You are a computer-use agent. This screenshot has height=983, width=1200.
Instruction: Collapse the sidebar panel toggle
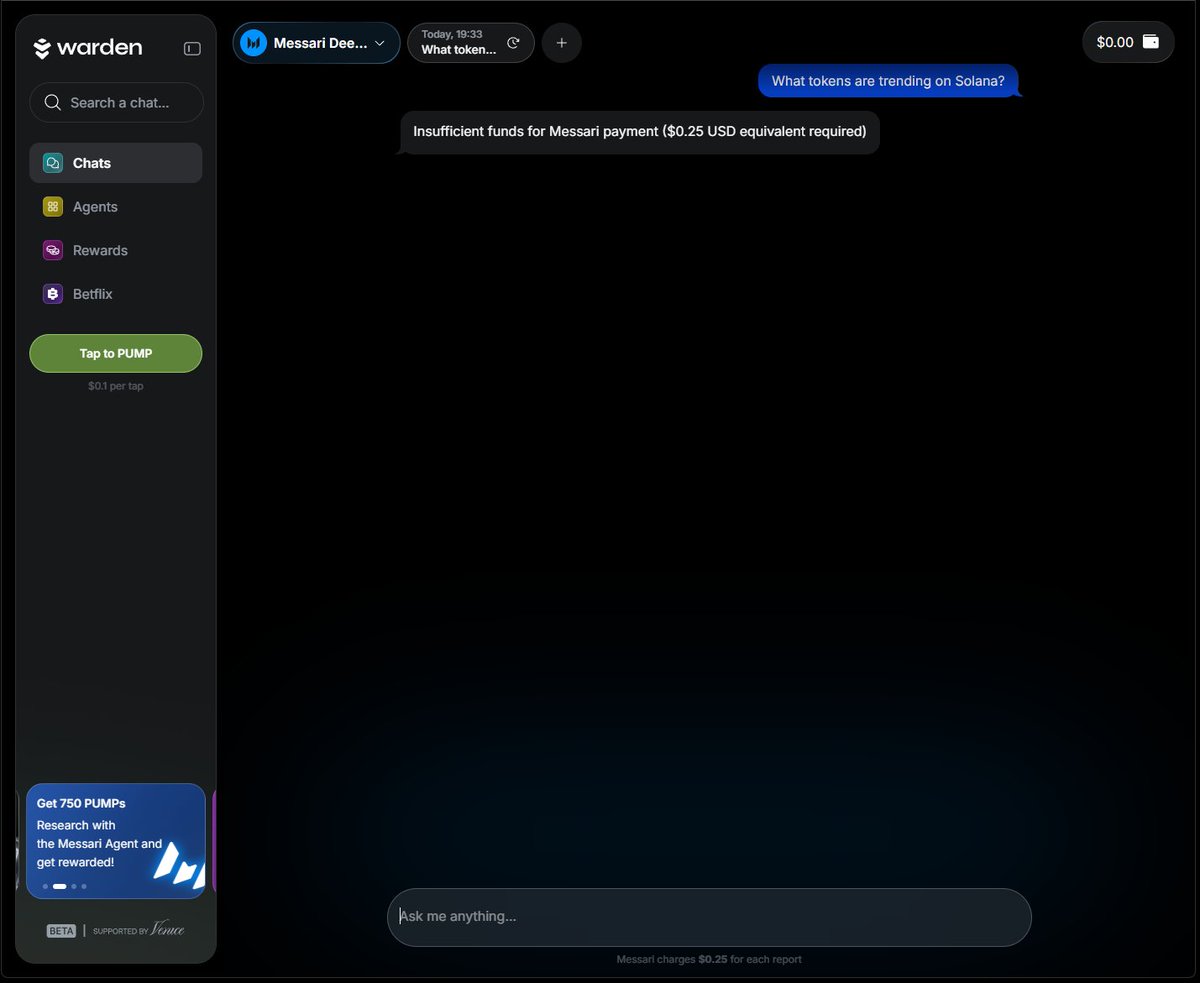(192, 48)
